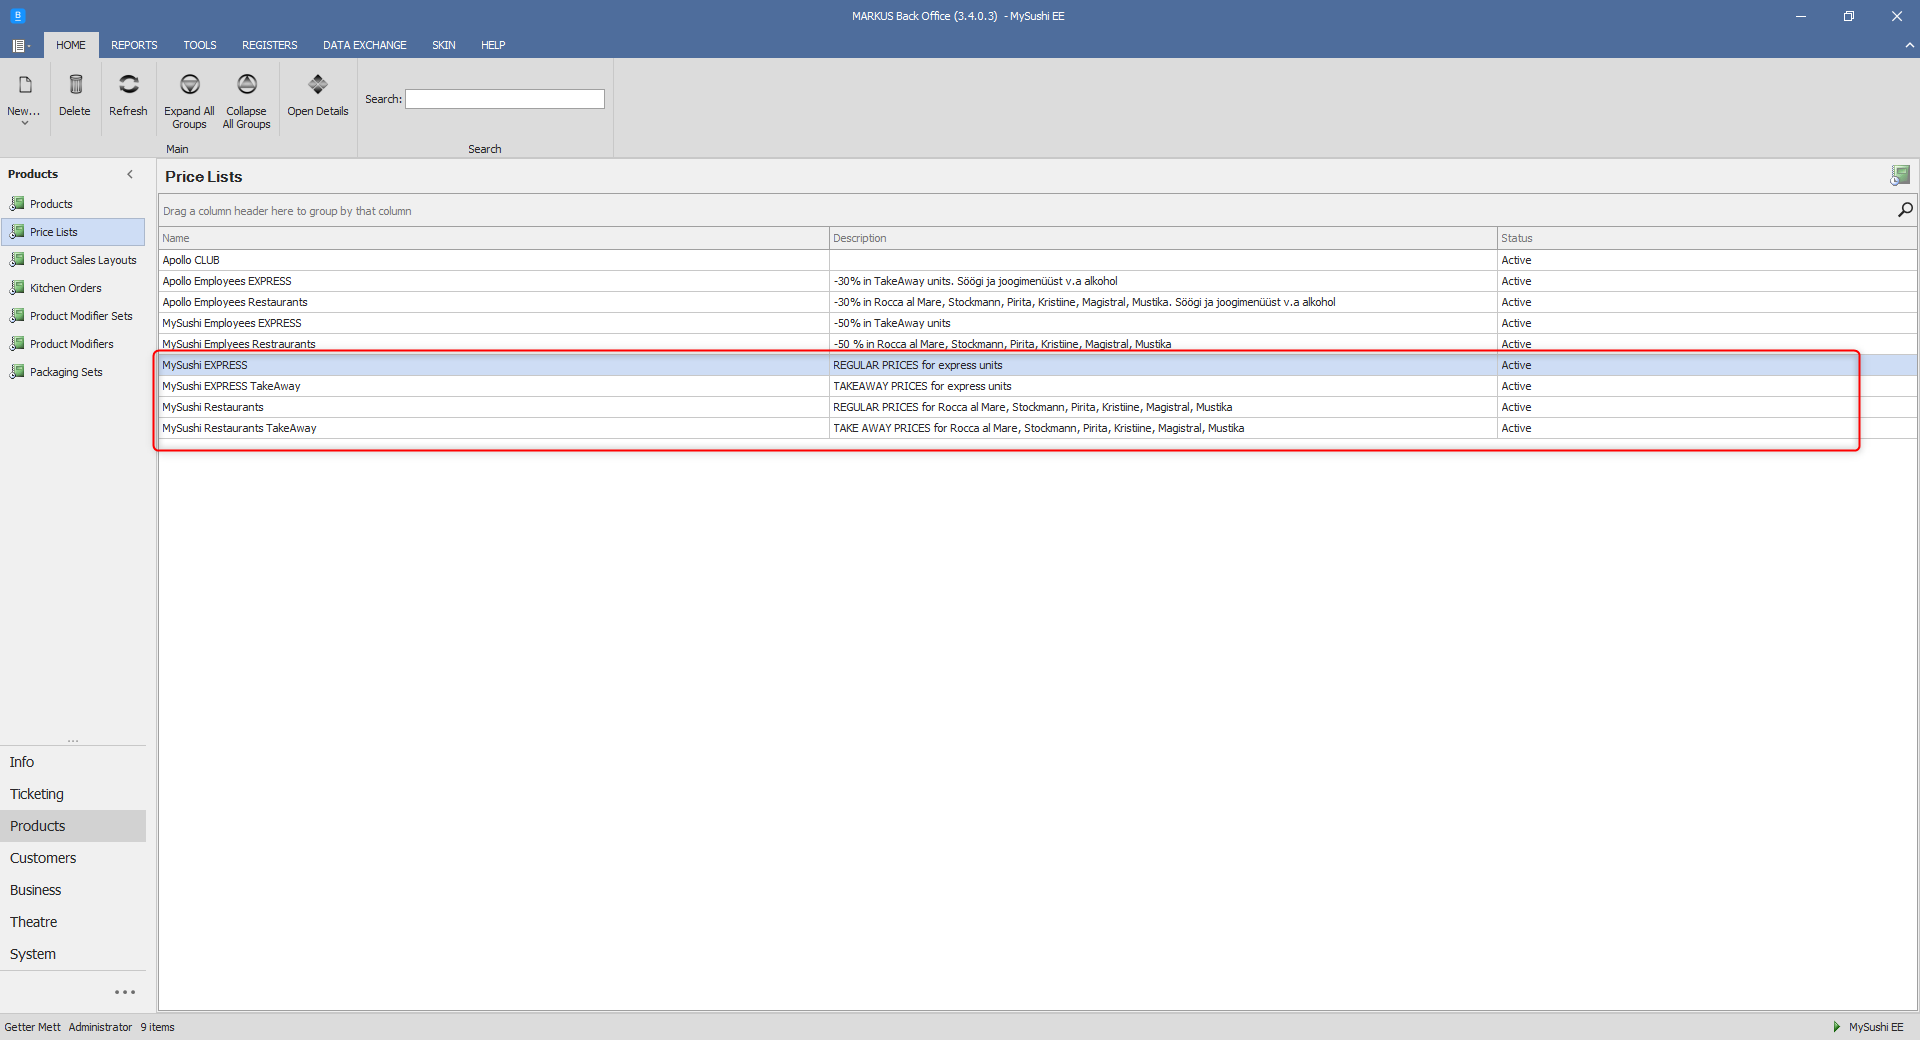Go to the Theatre section
Screen dimensions: 1920x1040
(x=73, y=922)
